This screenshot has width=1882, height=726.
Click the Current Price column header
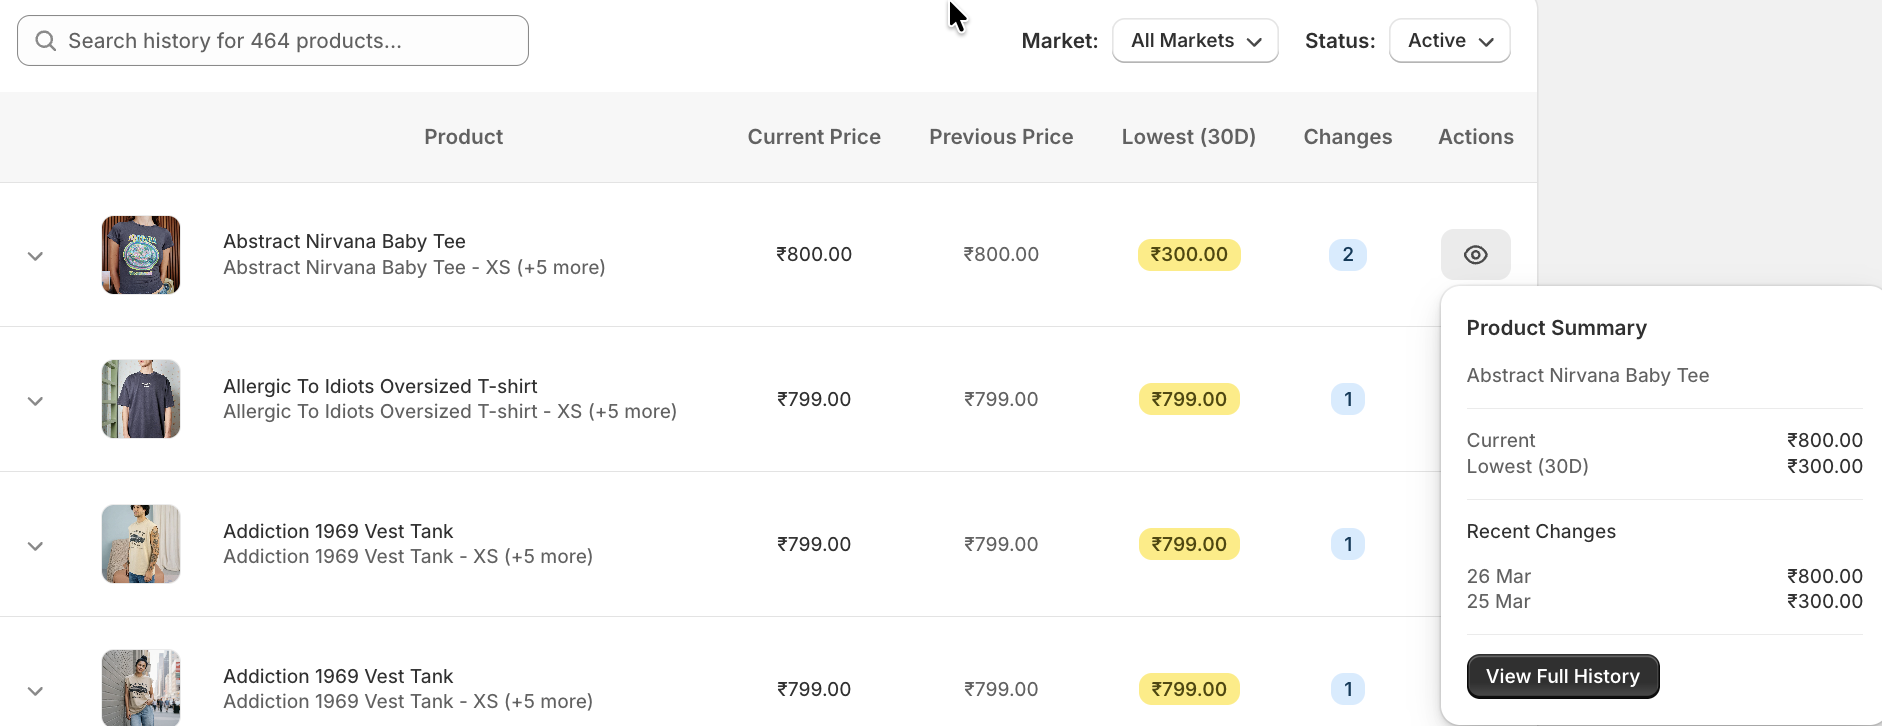tap(814, 137)
